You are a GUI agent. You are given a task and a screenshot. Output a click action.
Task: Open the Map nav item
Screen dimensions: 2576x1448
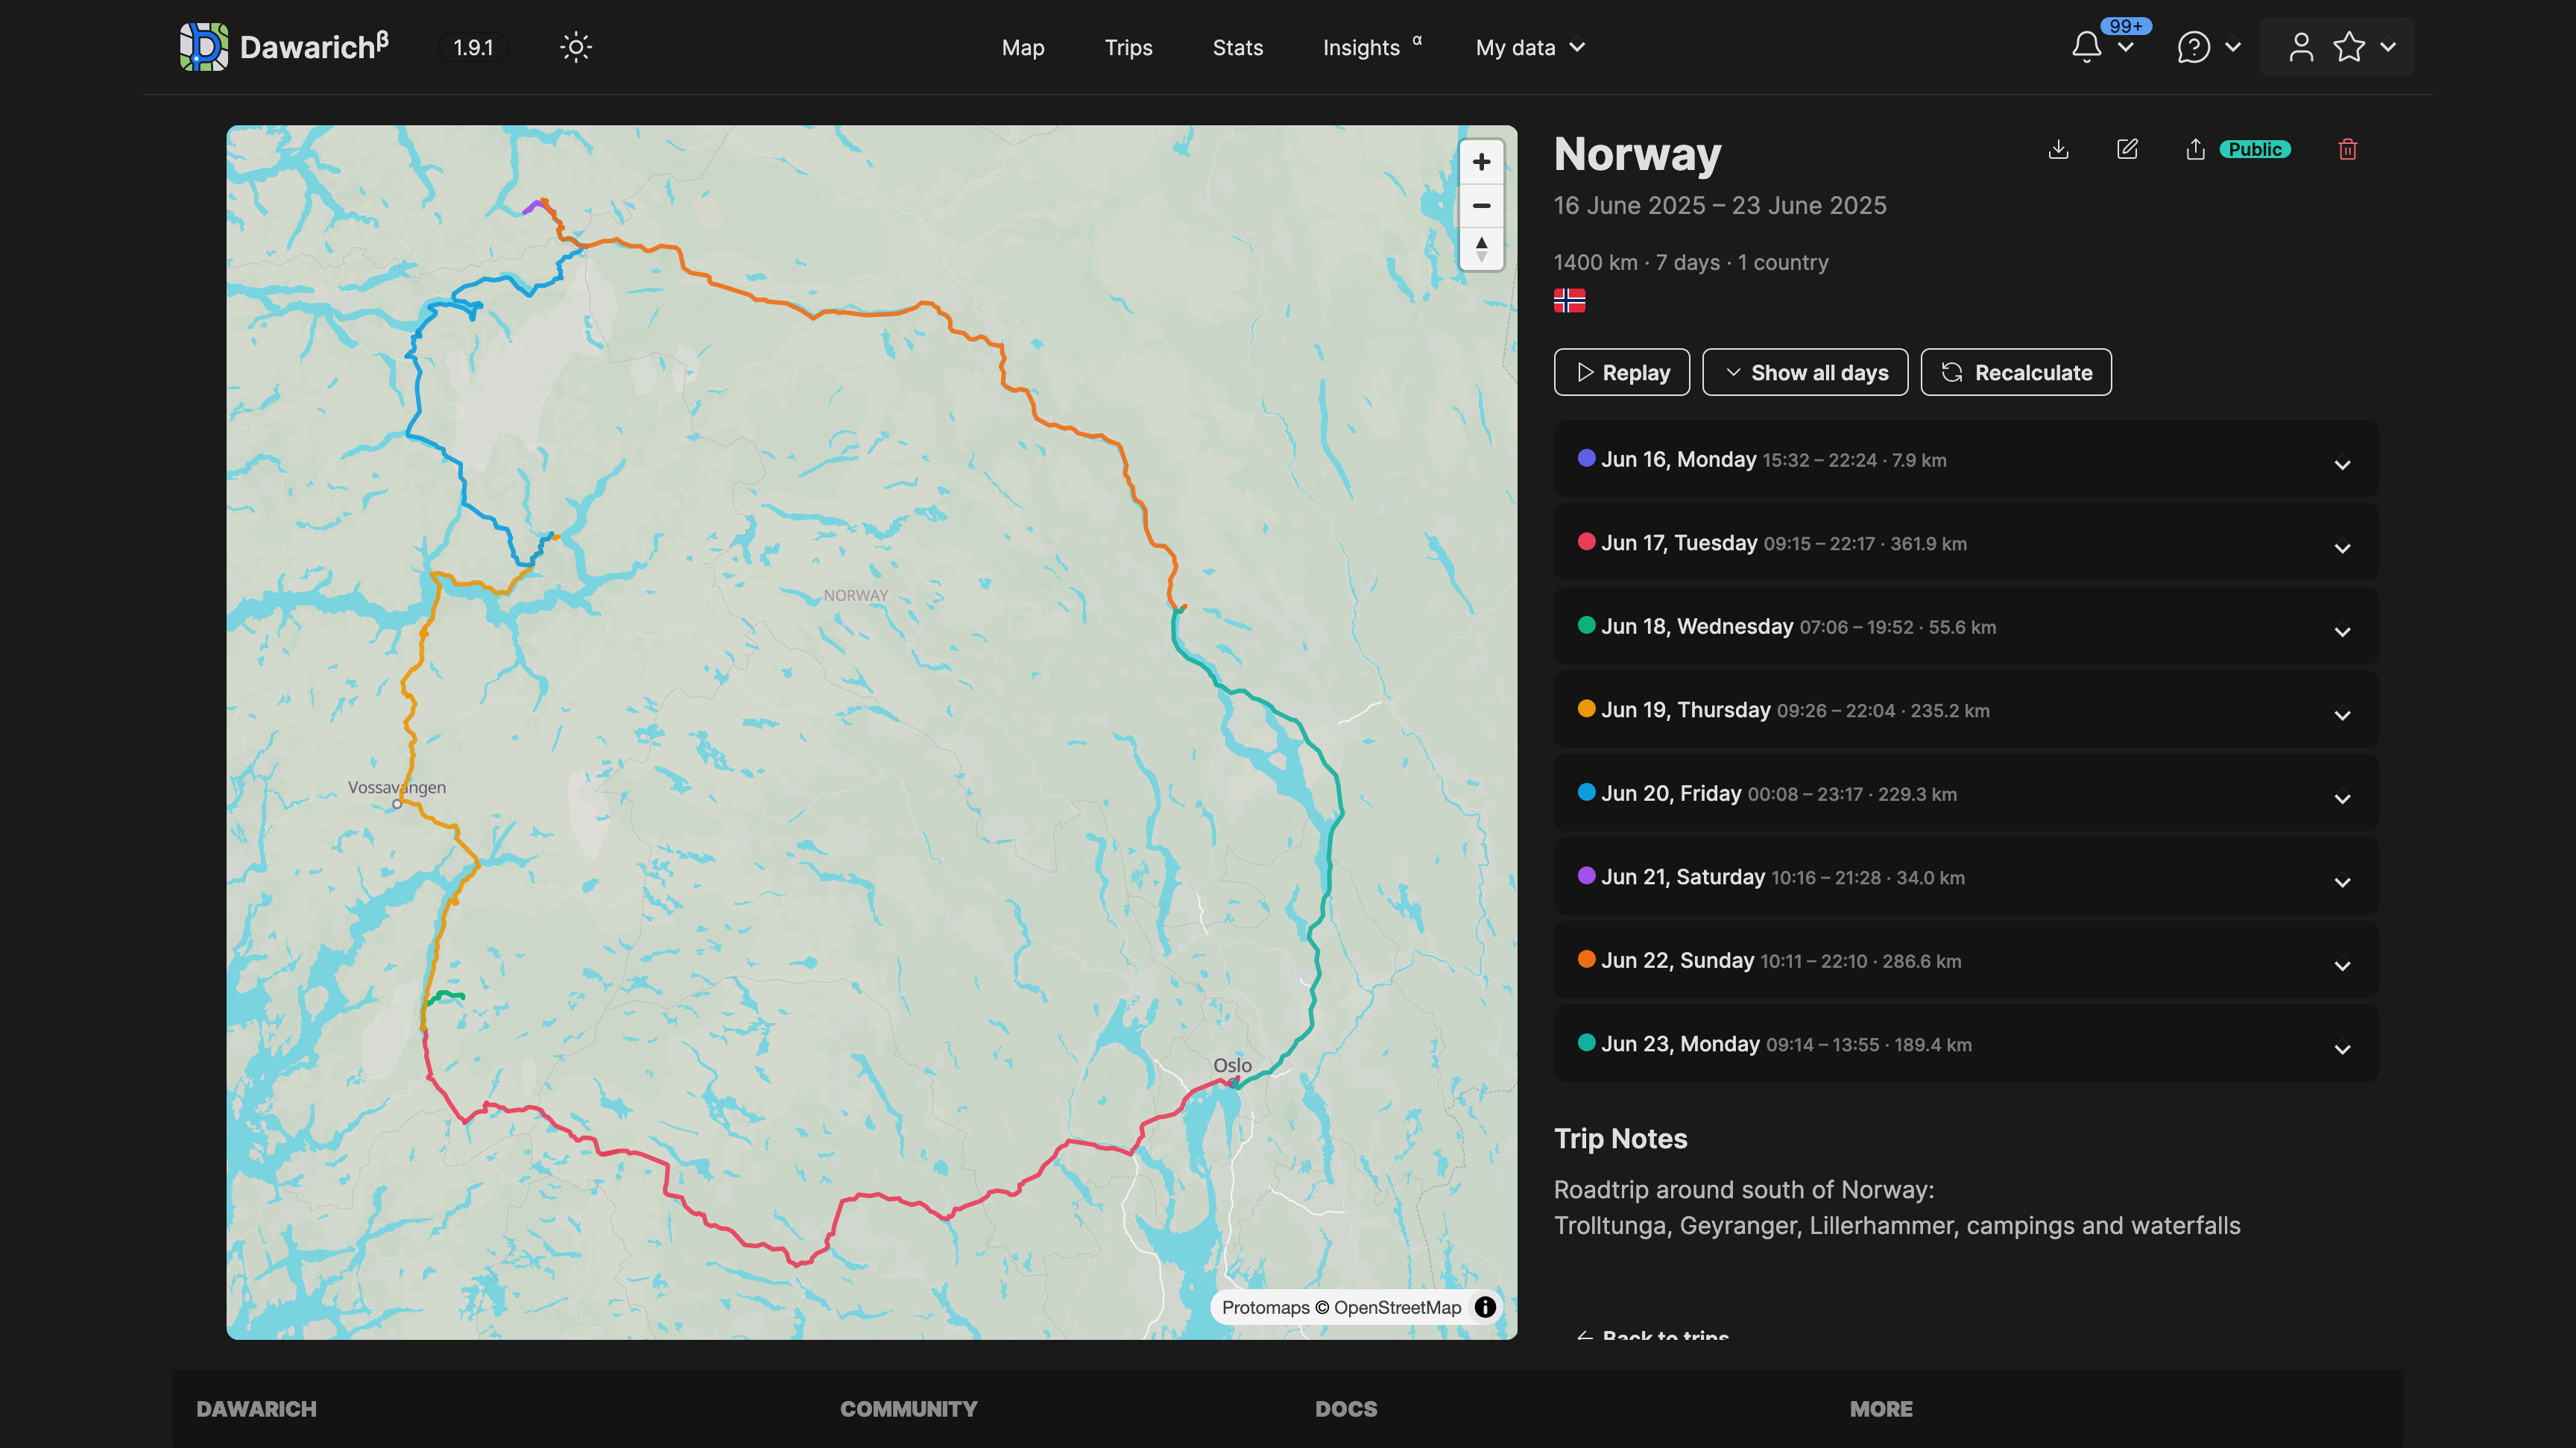(x=1022, y=48)
